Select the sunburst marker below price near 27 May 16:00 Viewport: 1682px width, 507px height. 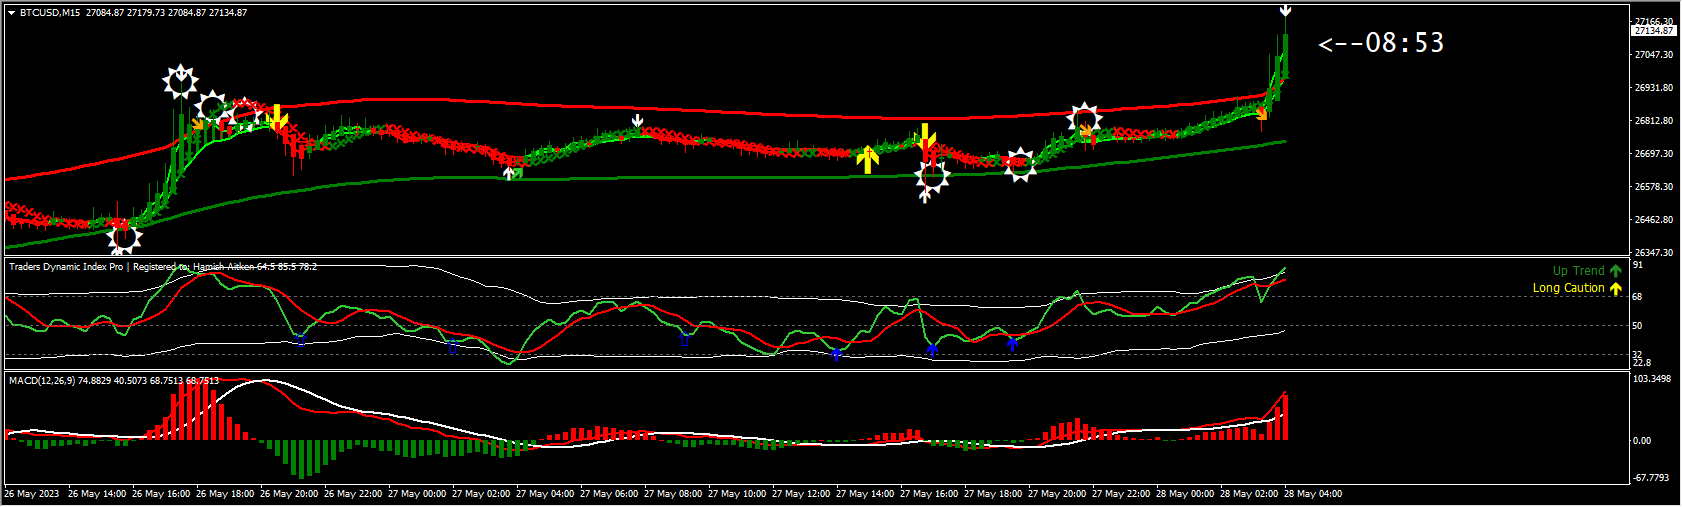(x=932, y=177)
